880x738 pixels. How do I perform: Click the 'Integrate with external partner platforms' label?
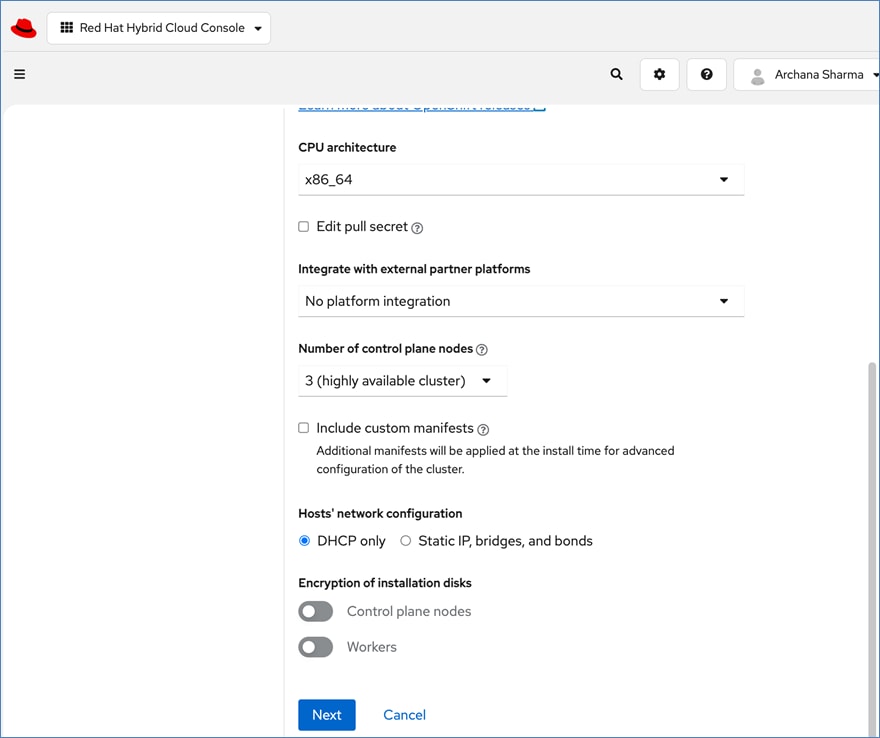click(x=414, y=269)
